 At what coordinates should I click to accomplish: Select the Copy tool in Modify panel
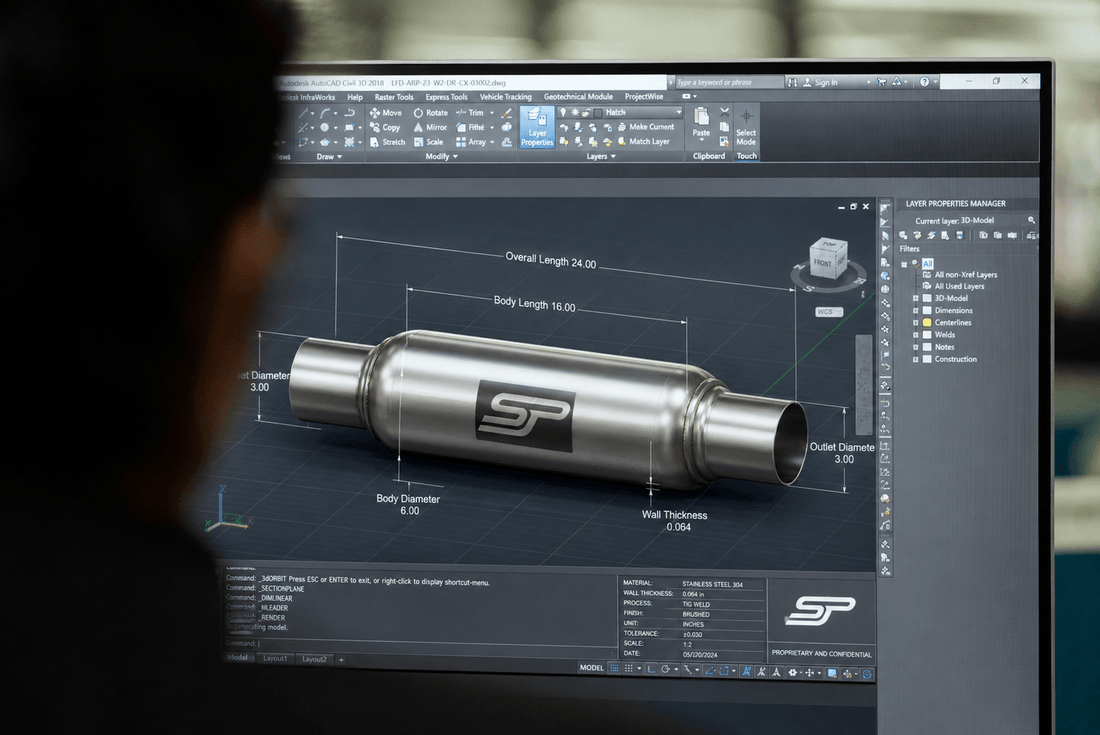tap(385, 128)
